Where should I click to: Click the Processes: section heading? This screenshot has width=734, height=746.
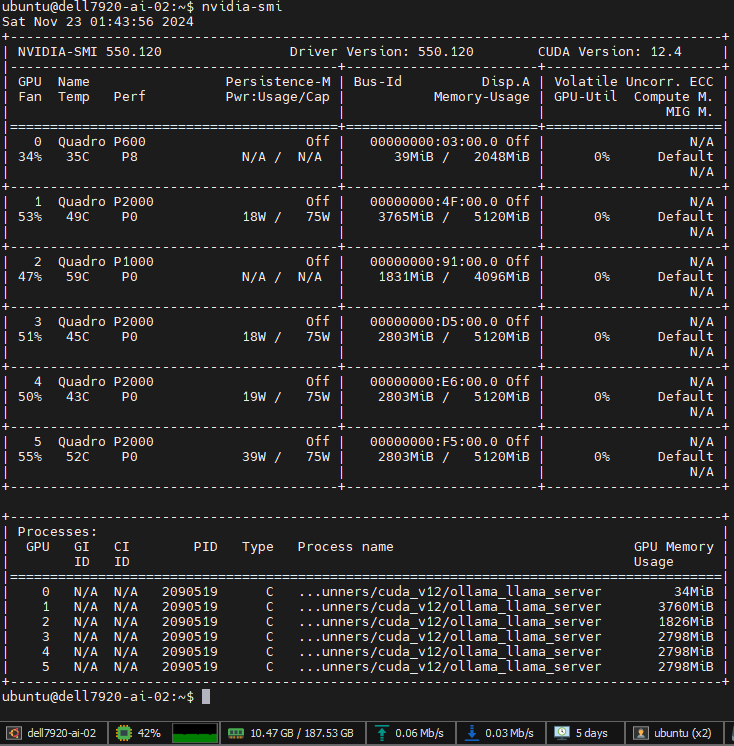[58, 531]
